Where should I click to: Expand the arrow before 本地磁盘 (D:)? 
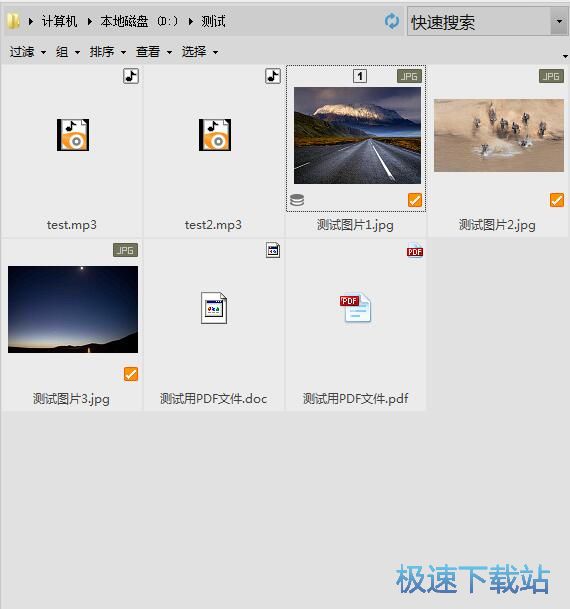click(x=90, y=21)
